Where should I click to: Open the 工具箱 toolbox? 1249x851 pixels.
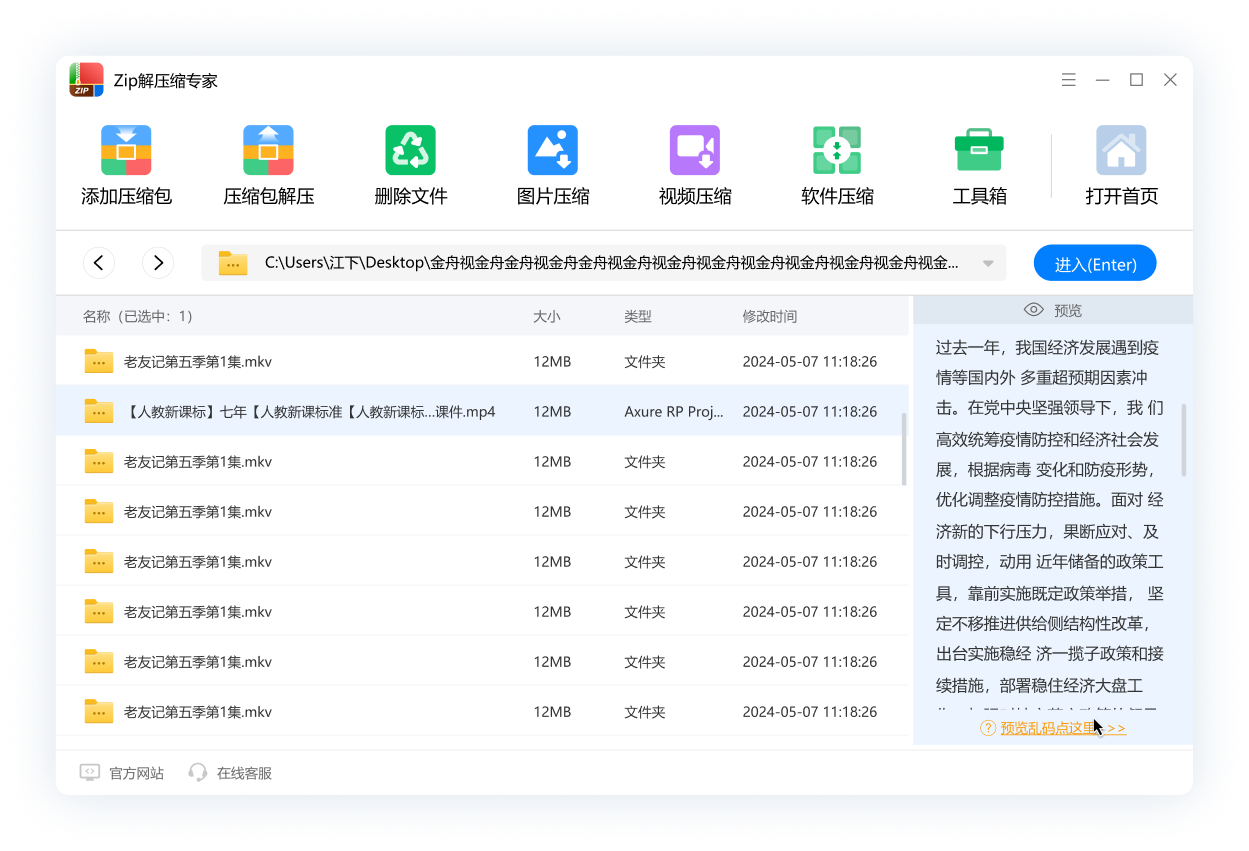tap(979, 151)
